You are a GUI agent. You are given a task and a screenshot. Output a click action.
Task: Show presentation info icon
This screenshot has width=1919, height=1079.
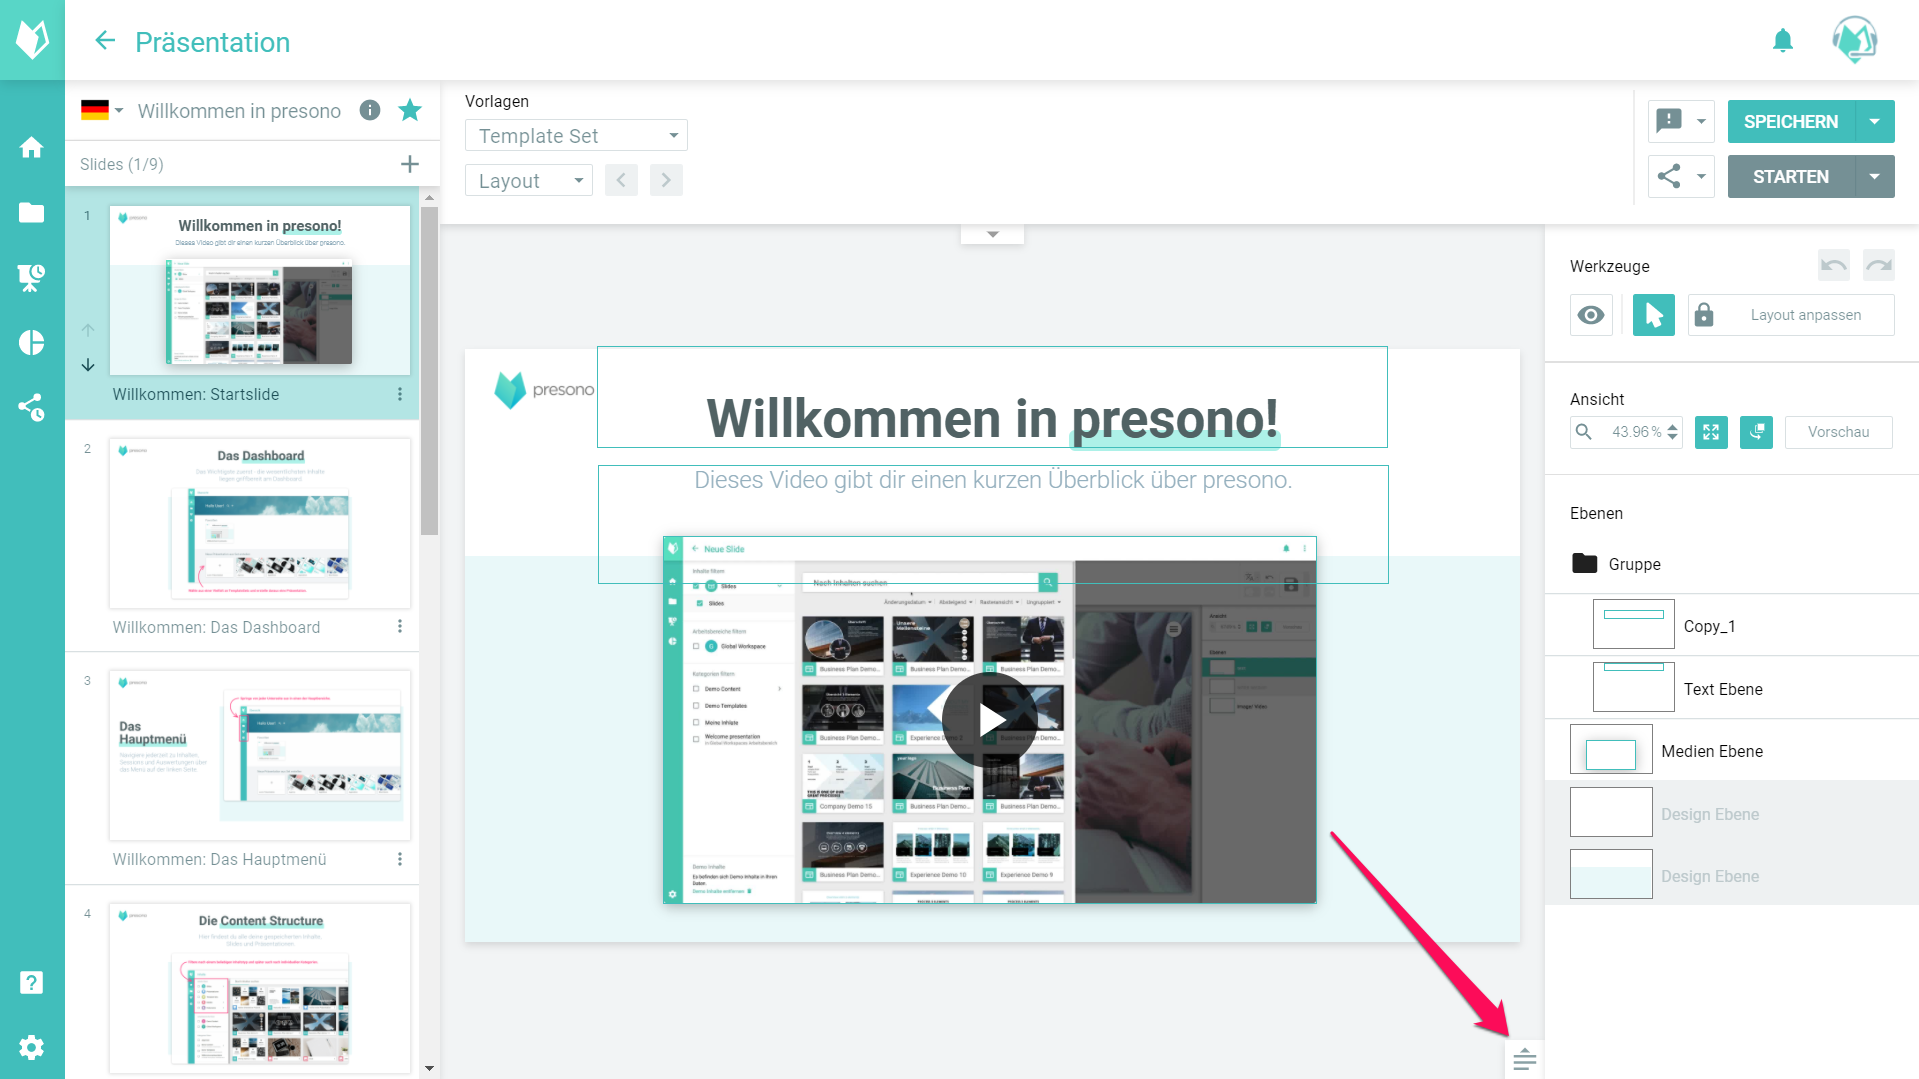tap(370, 110)
